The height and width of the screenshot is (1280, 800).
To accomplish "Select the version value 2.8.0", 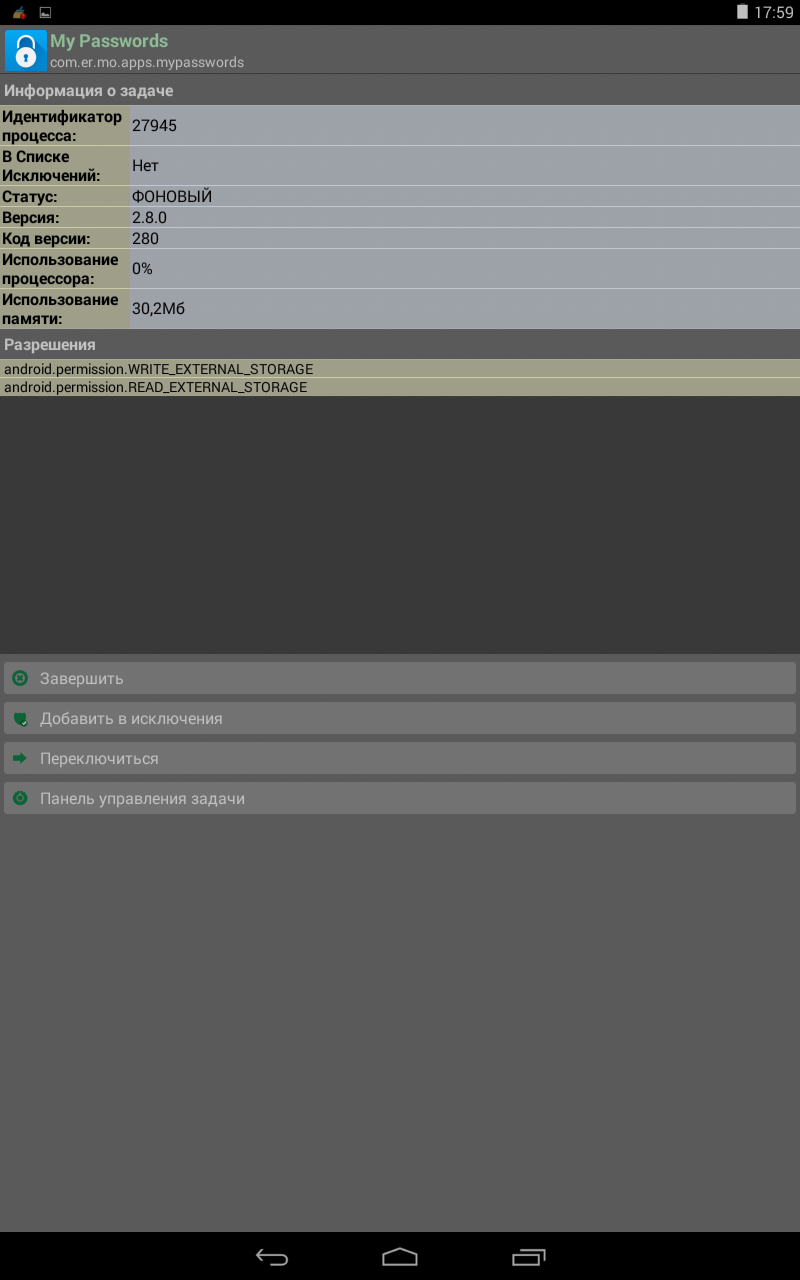I will 149,218.
